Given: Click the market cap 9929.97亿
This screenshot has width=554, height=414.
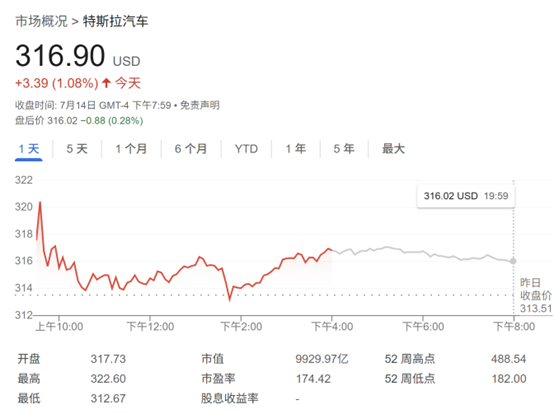Looking at the screenshot, I should (322, 359).
